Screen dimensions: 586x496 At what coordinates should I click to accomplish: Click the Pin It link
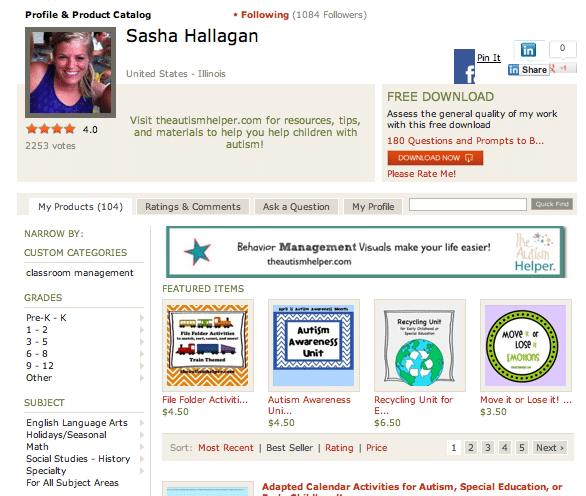click(489, 58)
